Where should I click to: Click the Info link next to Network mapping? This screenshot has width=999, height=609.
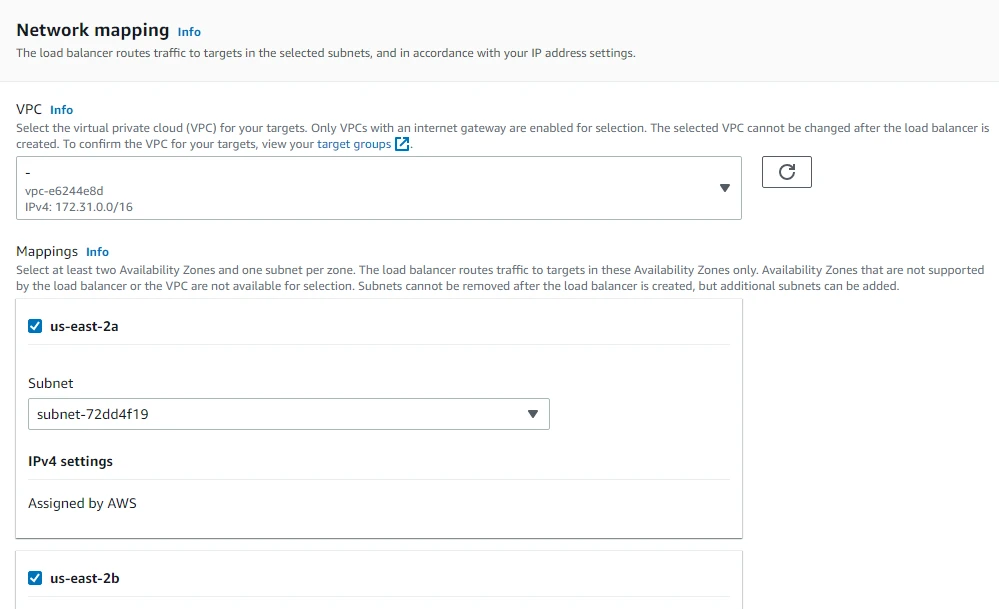click(189, 31)
